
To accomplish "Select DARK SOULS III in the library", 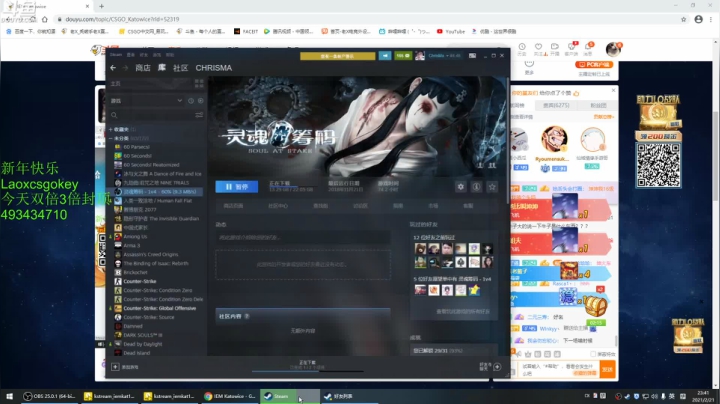I will point(142,335).
